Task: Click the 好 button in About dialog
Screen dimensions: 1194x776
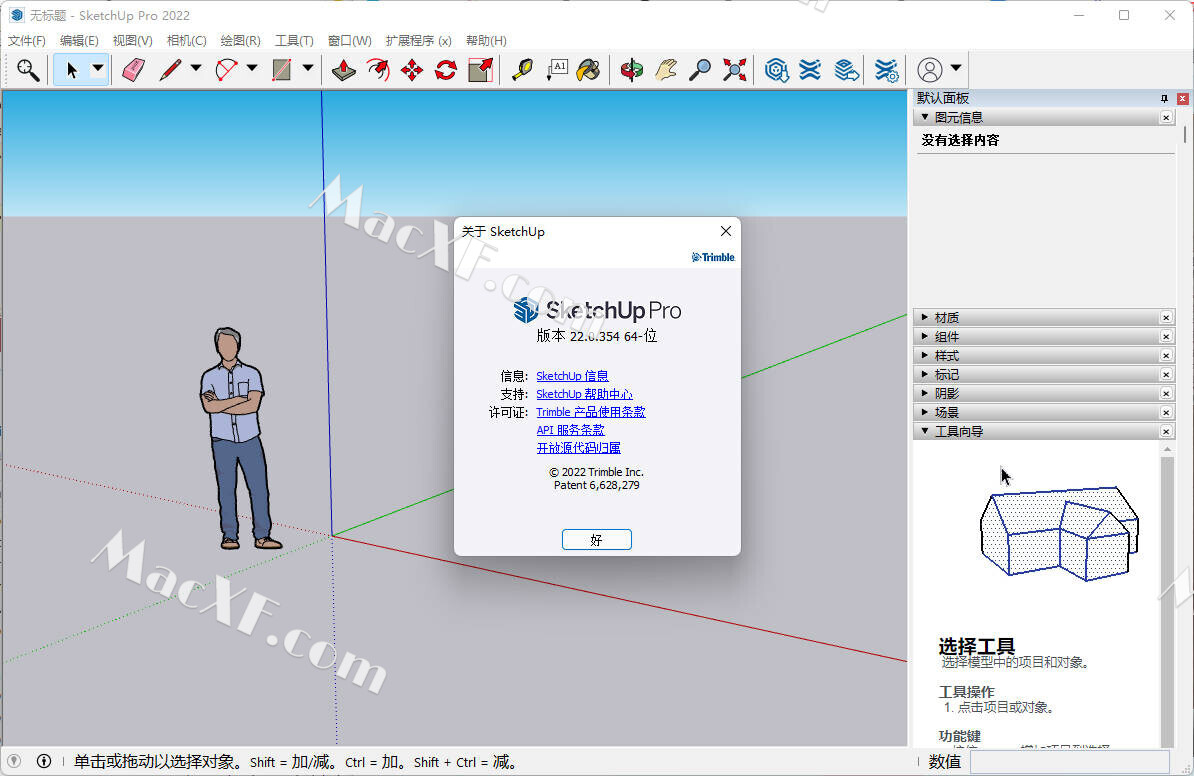Action: click(596, 539)
